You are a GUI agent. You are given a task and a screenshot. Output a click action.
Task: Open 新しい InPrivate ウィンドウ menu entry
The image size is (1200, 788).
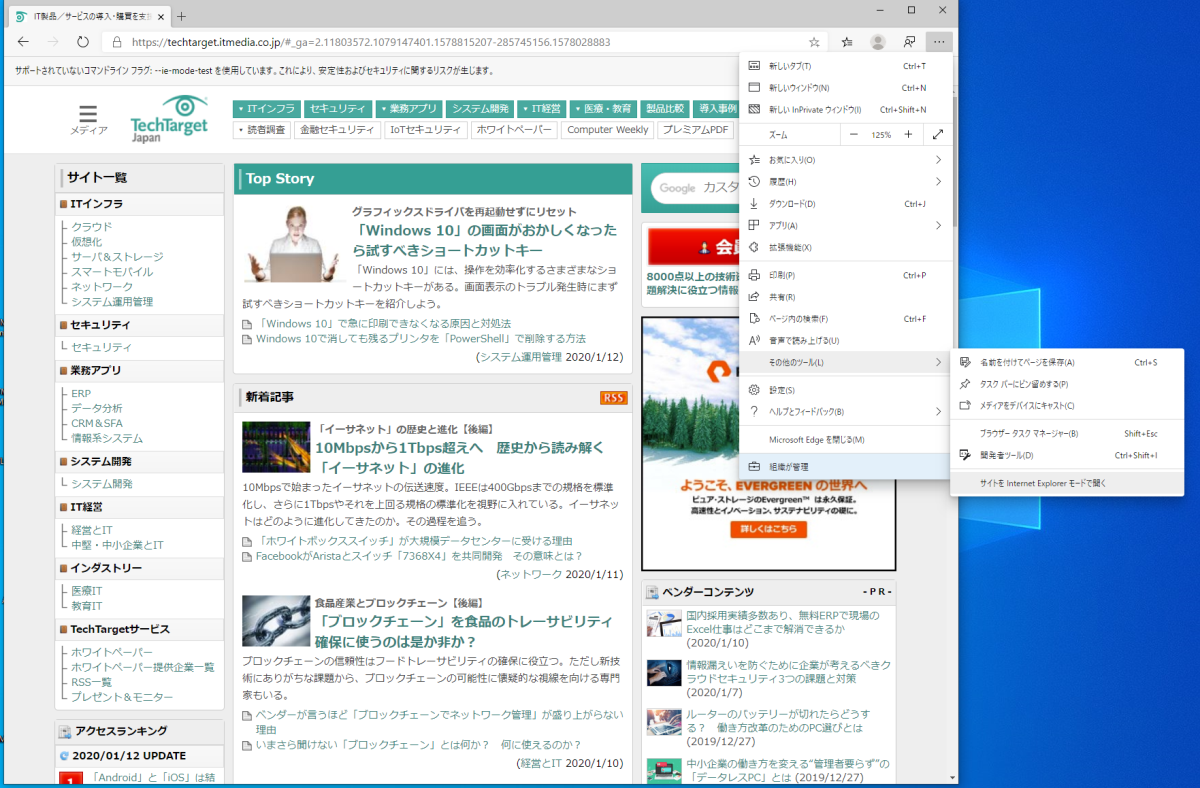[846, 110]
